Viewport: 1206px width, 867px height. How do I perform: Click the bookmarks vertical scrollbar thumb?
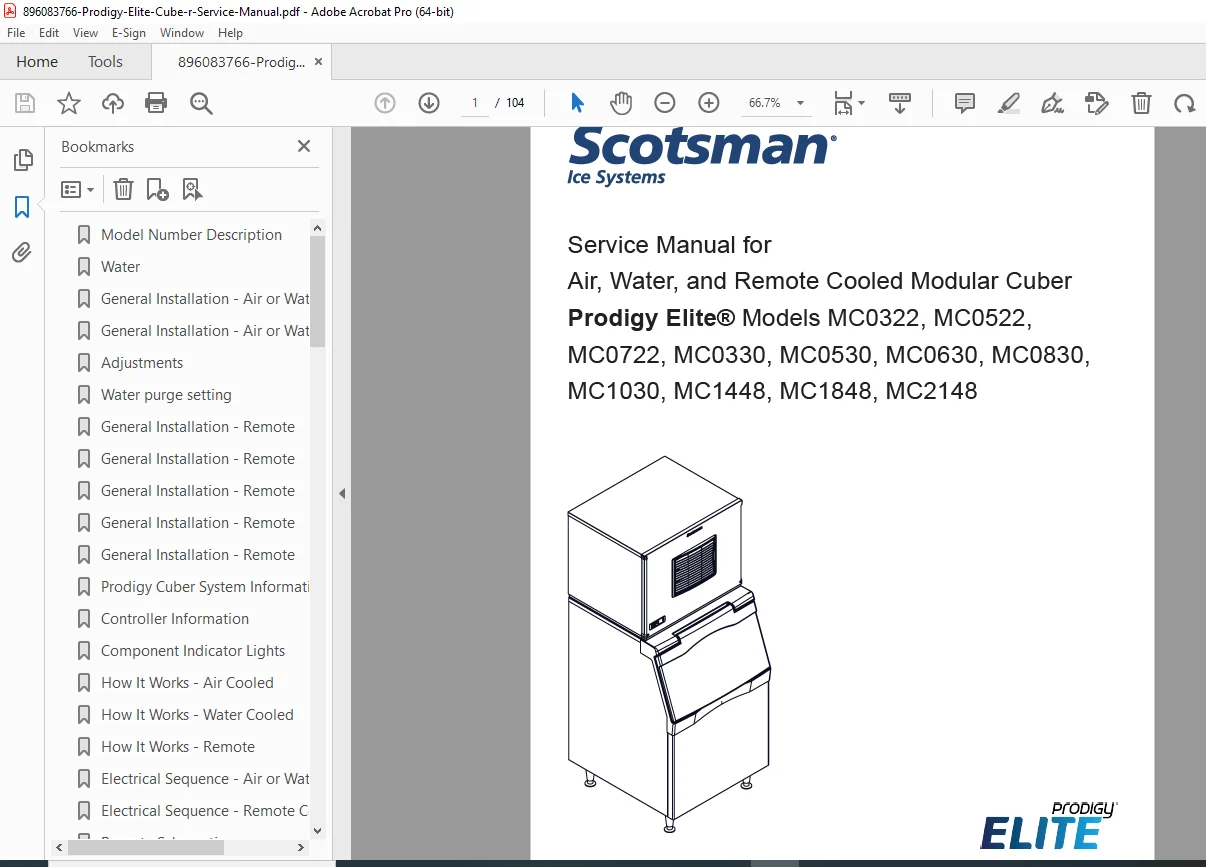[x=318, y=291]
